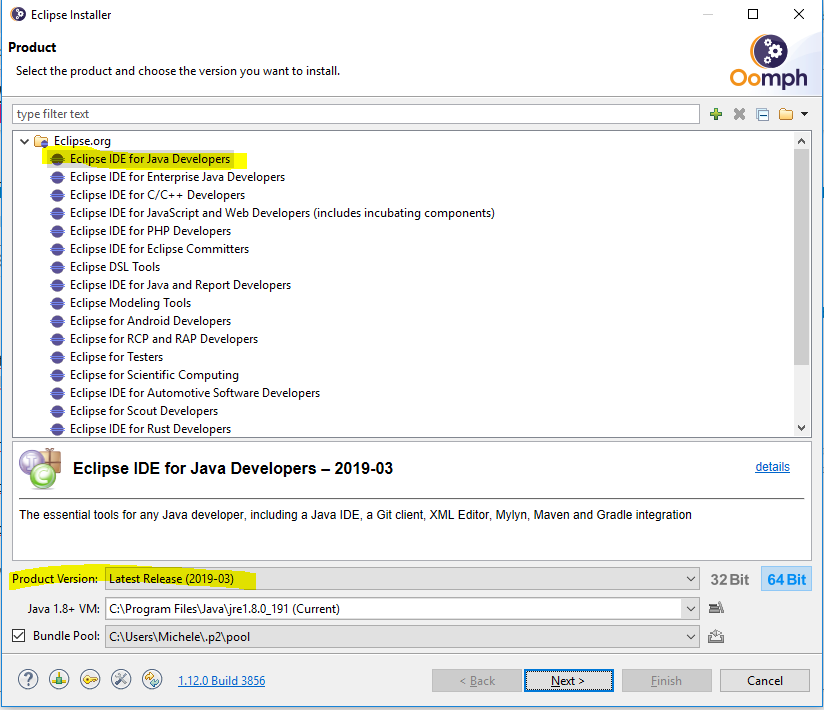Click the green plus add product icon

715,114
